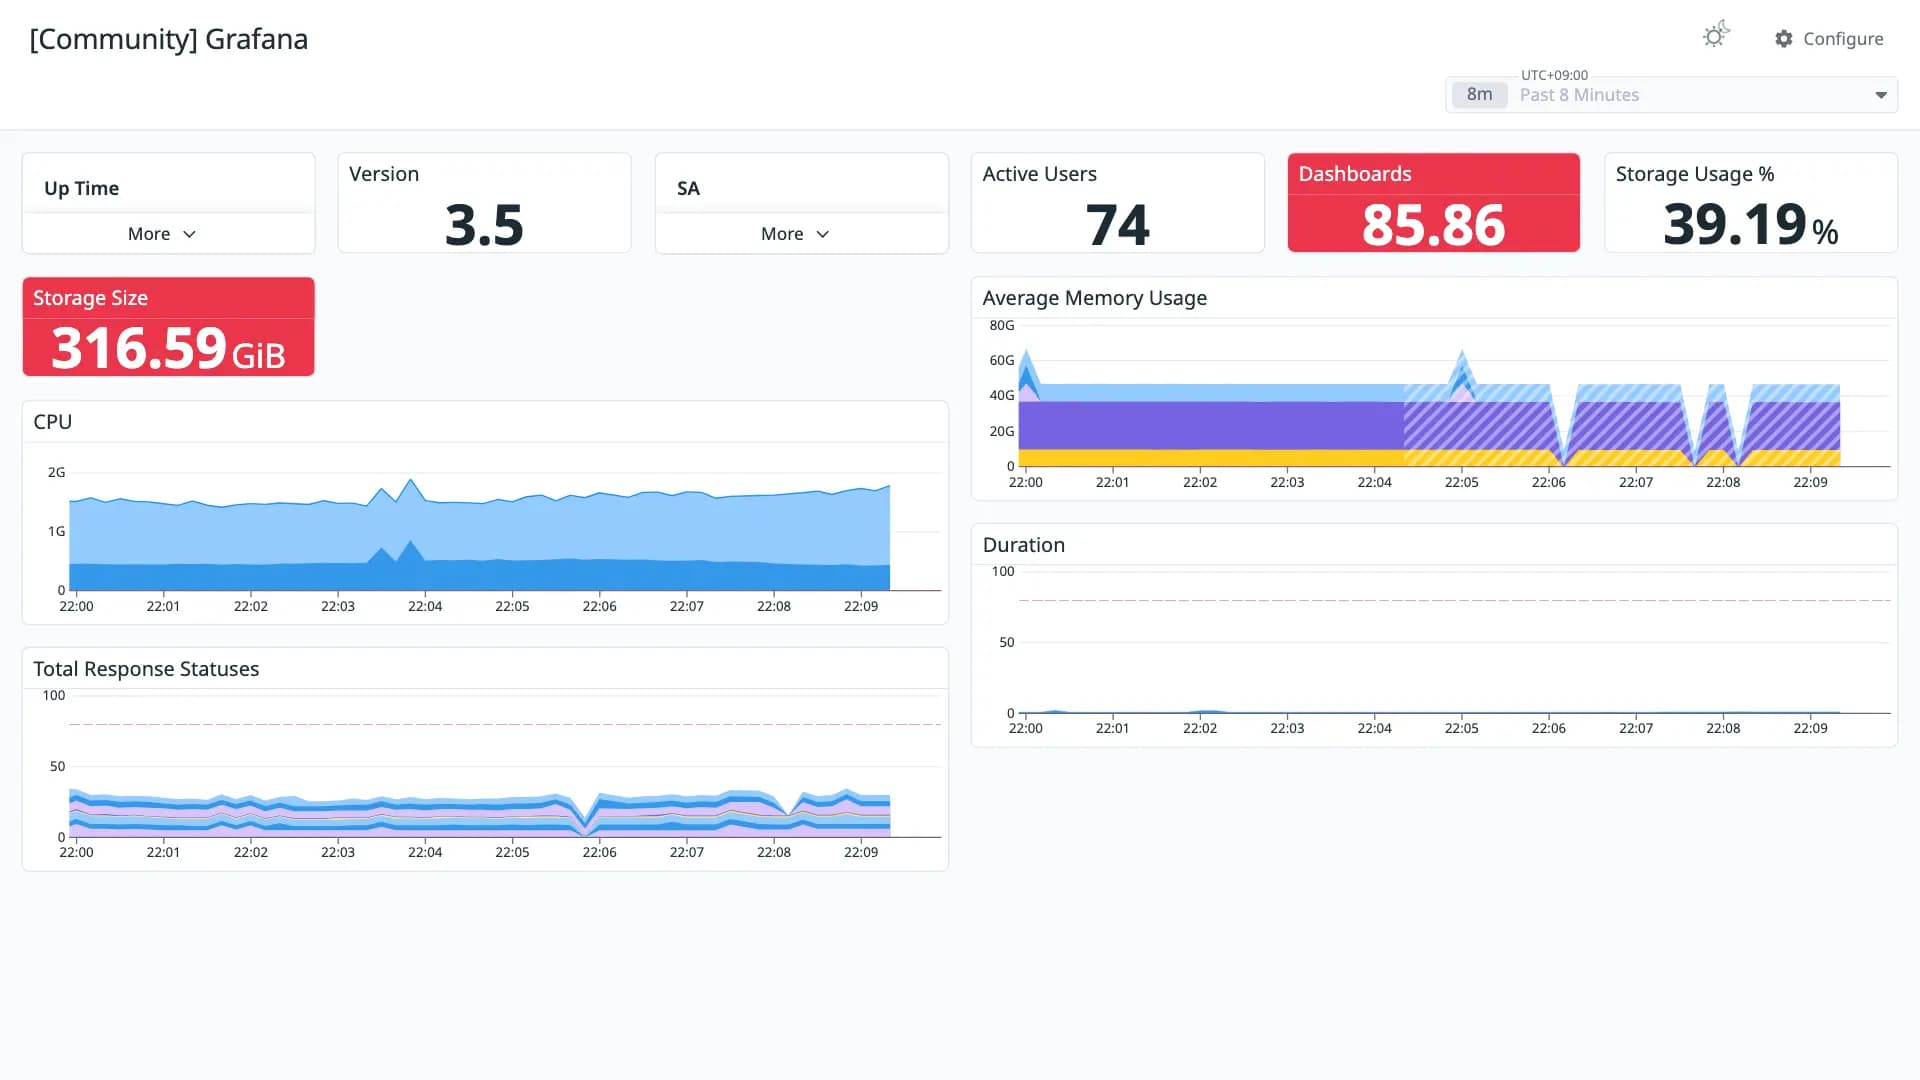Click the Active Users widget title
This screenshot has height=1080, width=1920.
click(x=1039, y=174)
